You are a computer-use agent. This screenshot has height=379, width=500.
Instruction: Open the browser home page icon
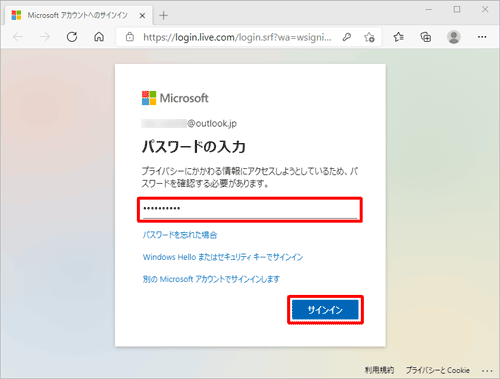pos(99,37)
